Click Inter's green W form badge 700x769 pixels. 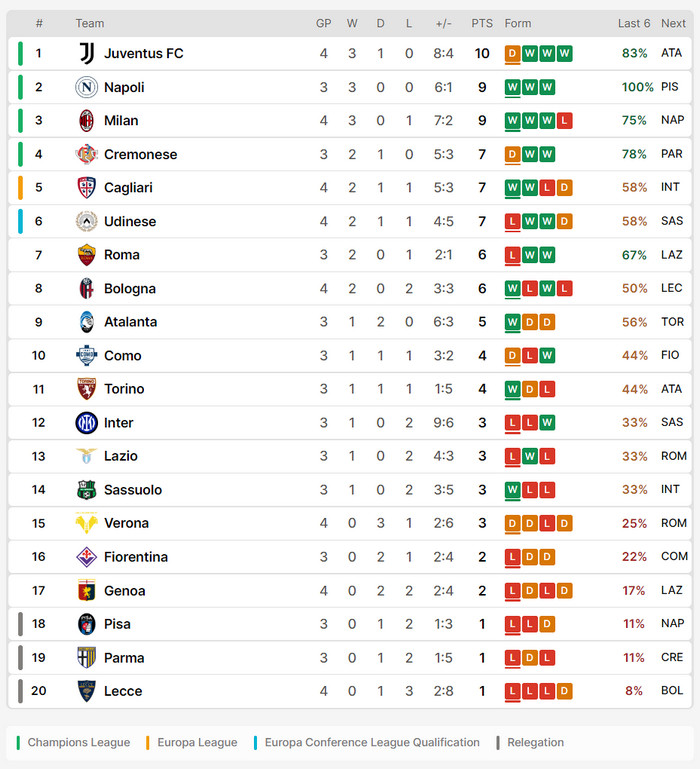click(547, 423)
